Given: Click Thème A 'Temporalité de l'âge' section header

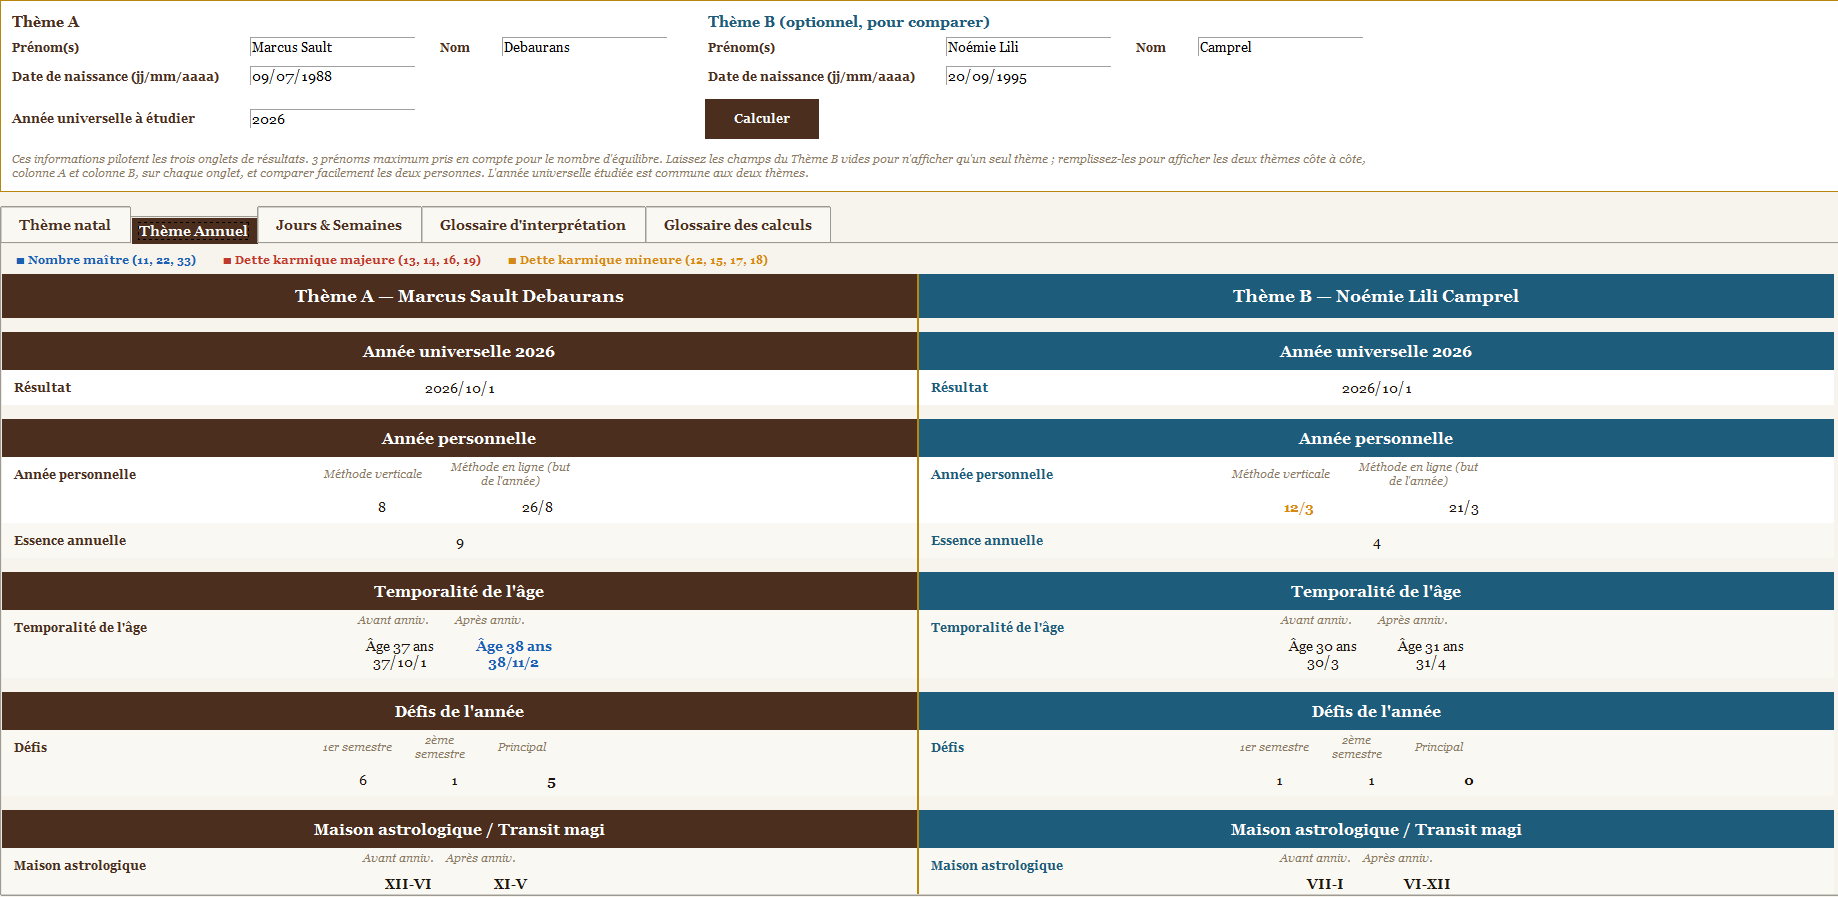Looking at the screenshot, I should [459, 591].
